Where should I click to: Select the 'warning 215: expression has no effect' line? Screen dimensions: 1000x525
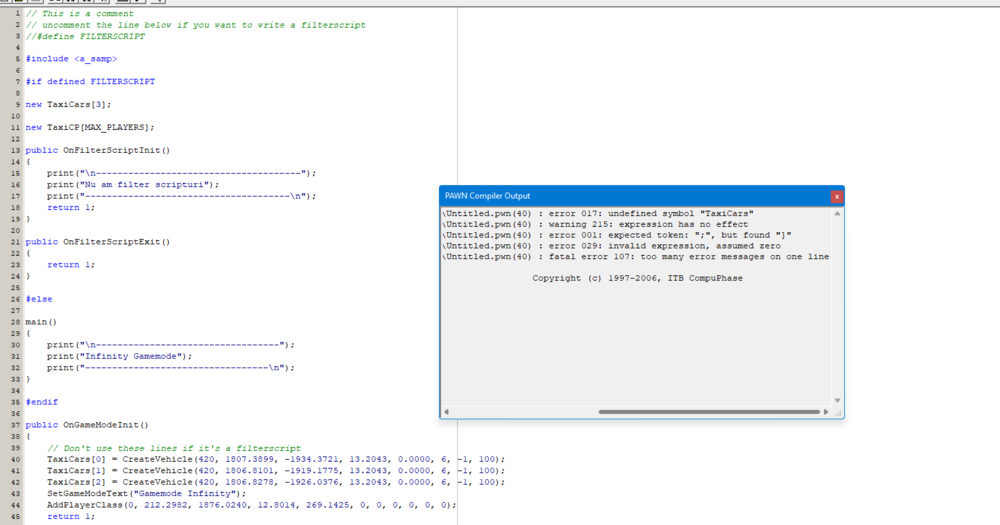coord(596,225)
